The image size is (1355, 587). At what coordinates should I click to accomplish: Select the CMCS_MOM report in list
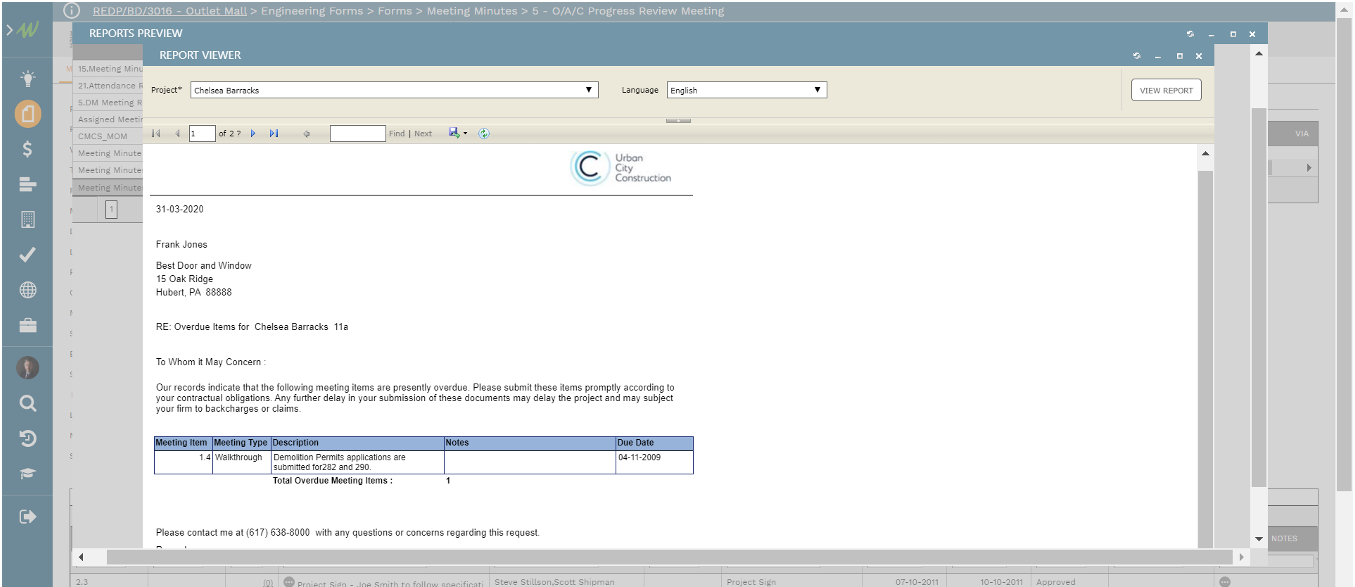[x=108, y=136]
